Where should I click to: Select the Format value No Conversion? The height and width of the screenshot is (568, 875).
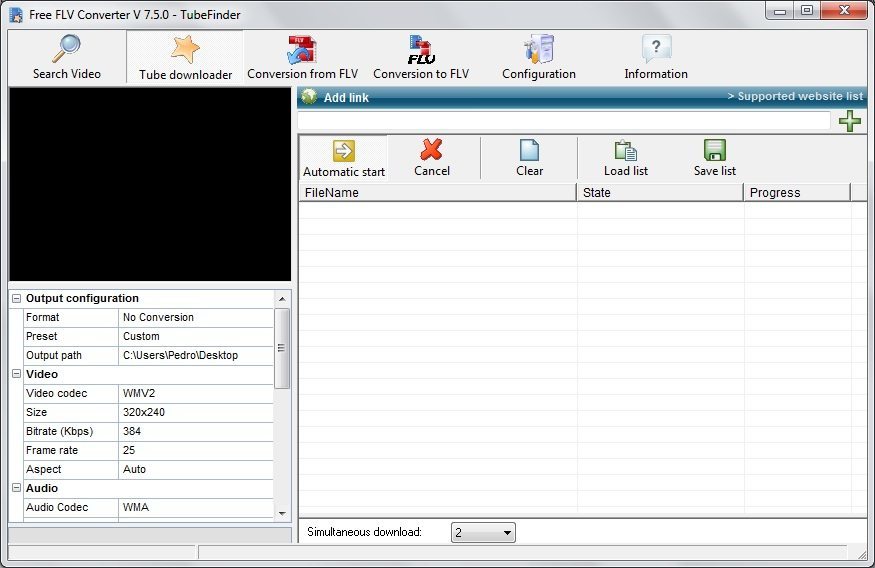click(196, 317)
